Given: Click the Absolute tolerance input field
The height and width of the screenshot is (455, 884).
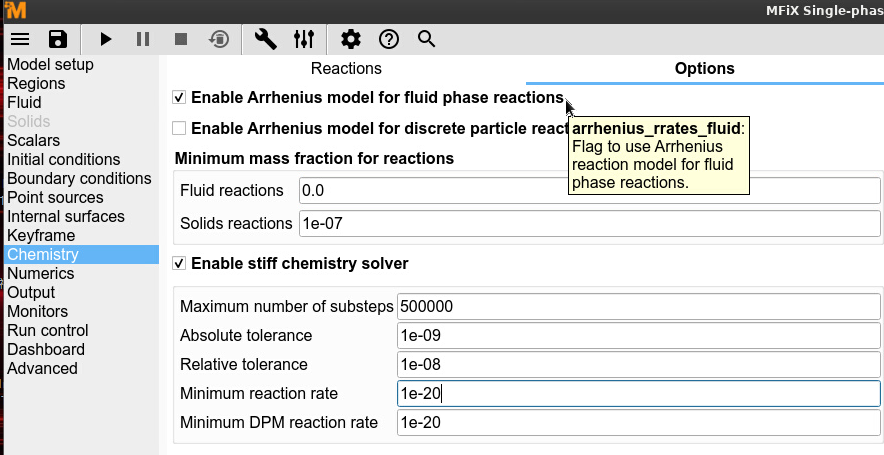Looking at the screenshot, I should pyautogui.click(x=638, y=335).
